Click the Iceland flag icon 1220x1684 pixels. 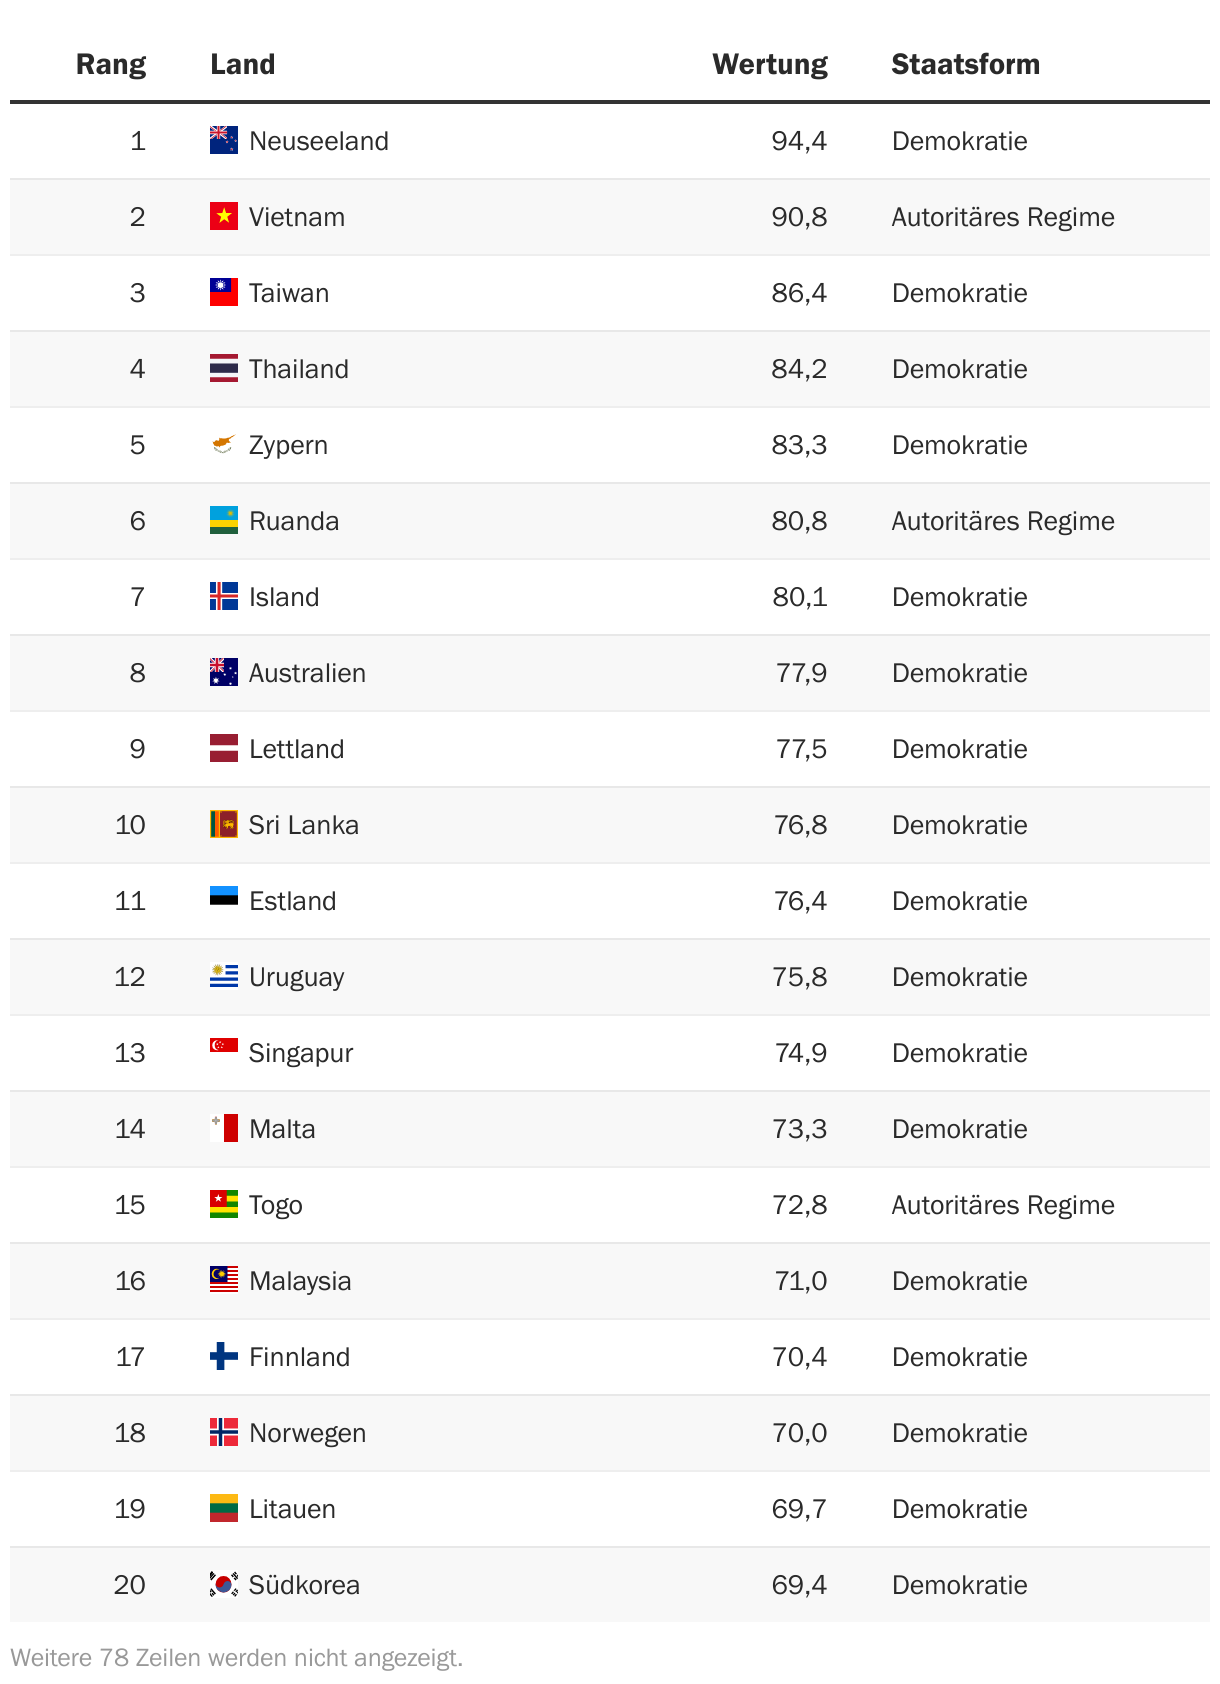coord(224,597)
